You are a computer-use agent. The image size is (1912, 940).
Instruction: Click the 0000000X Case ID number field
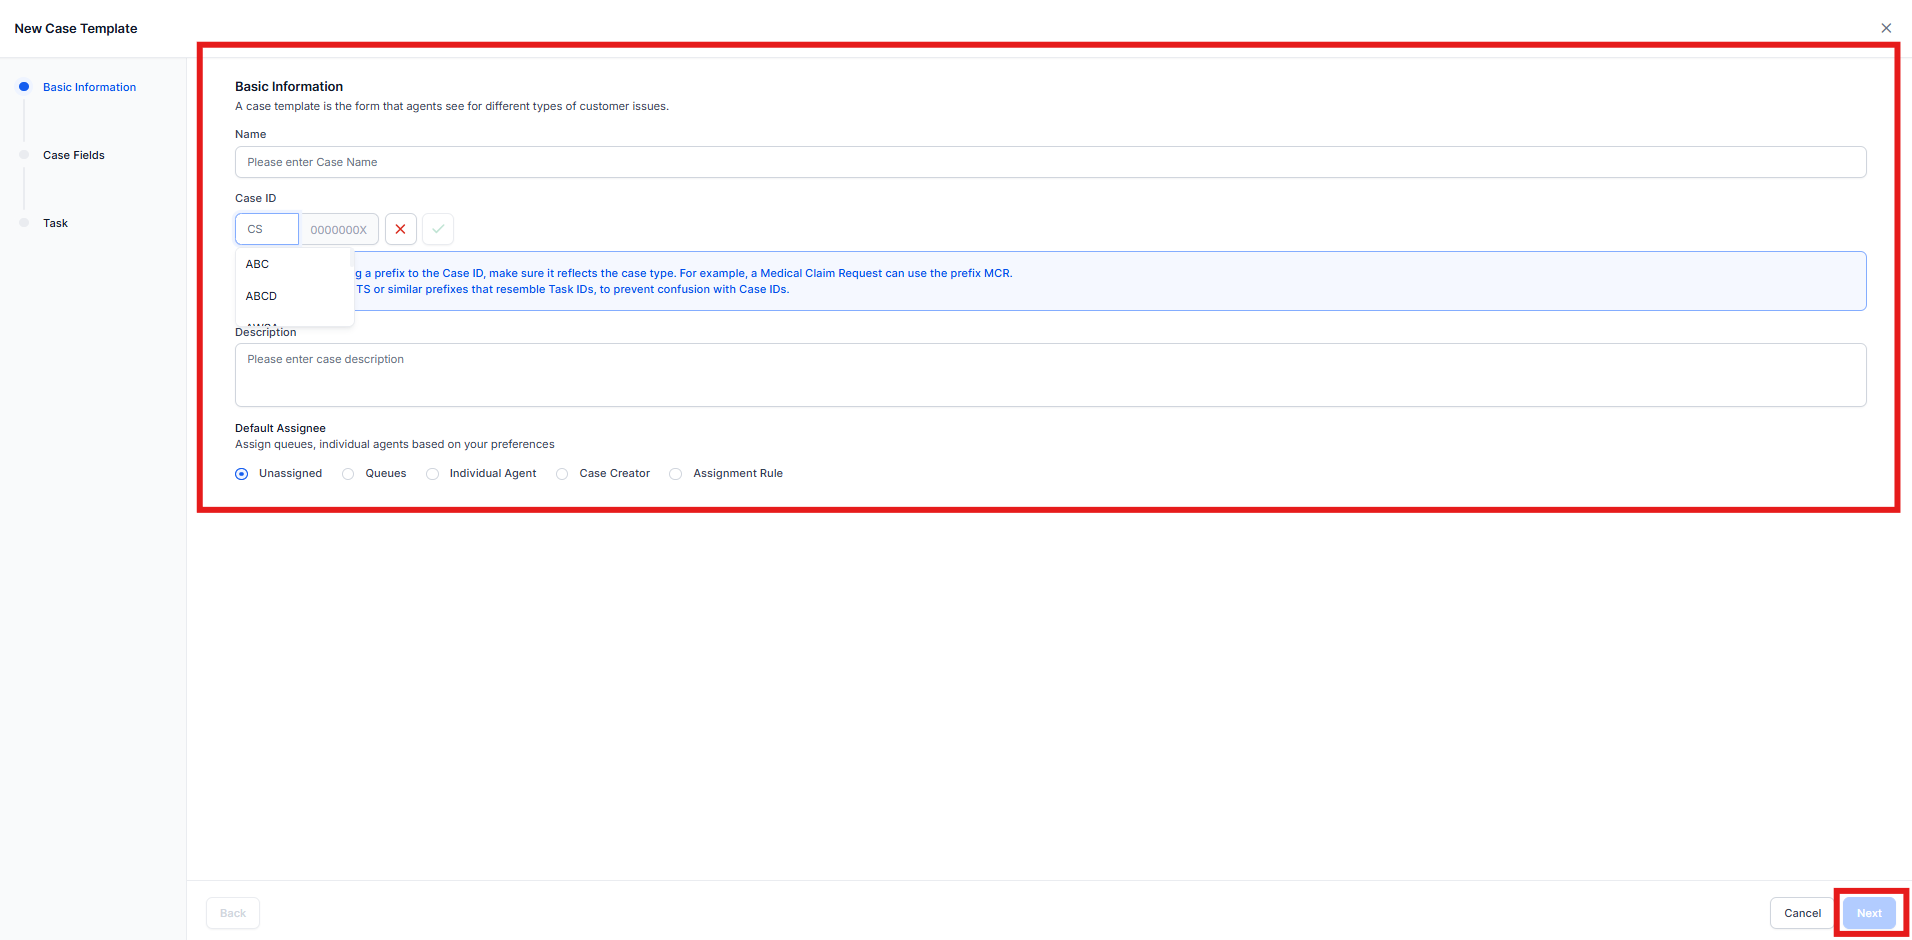pyautogui.click(x=339, y=229)
